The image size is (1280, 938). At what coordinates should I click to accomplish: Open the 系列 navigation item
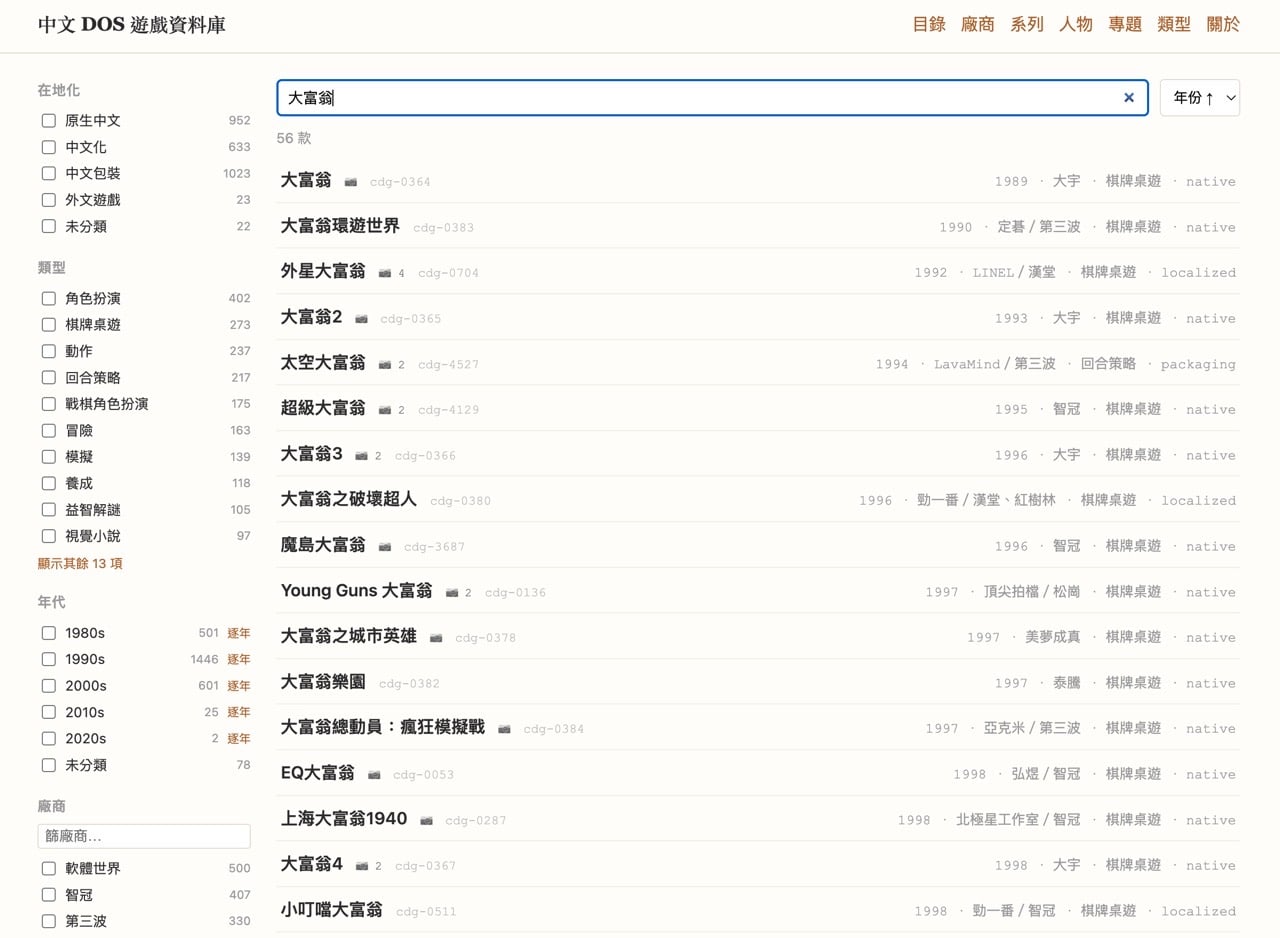1027,24
